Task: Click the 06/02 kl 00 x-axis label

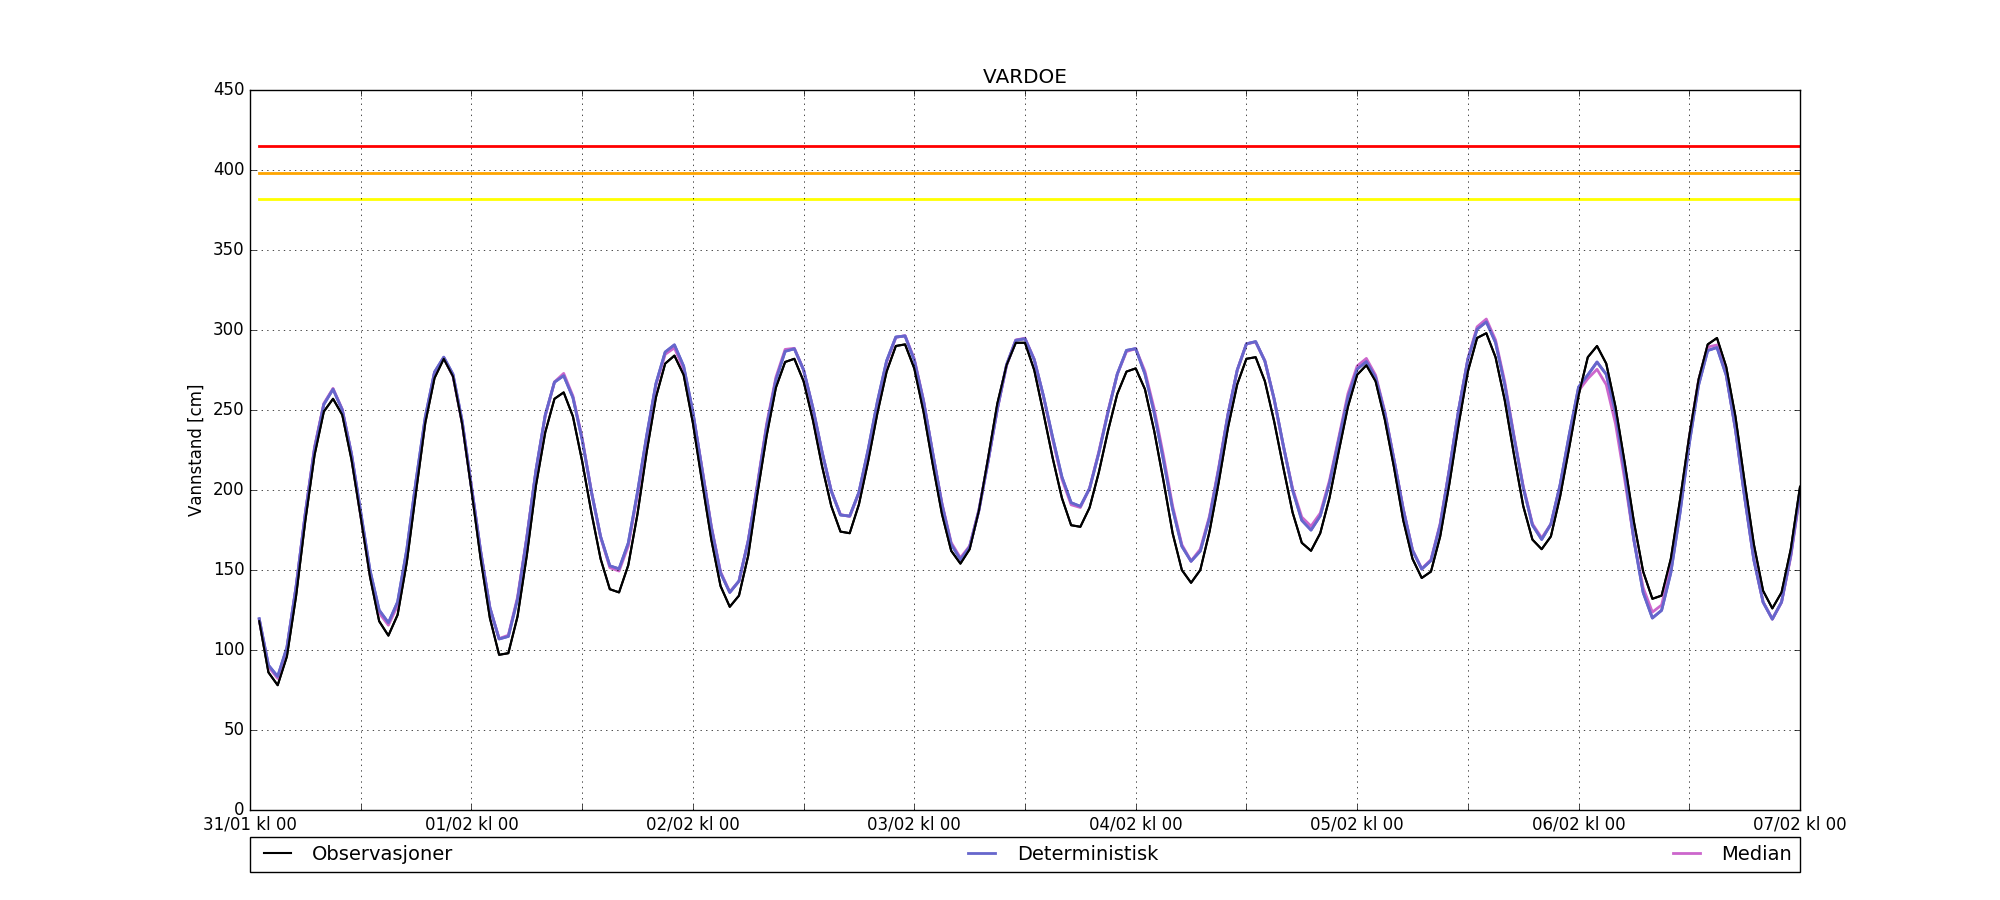Action: 1579,825
